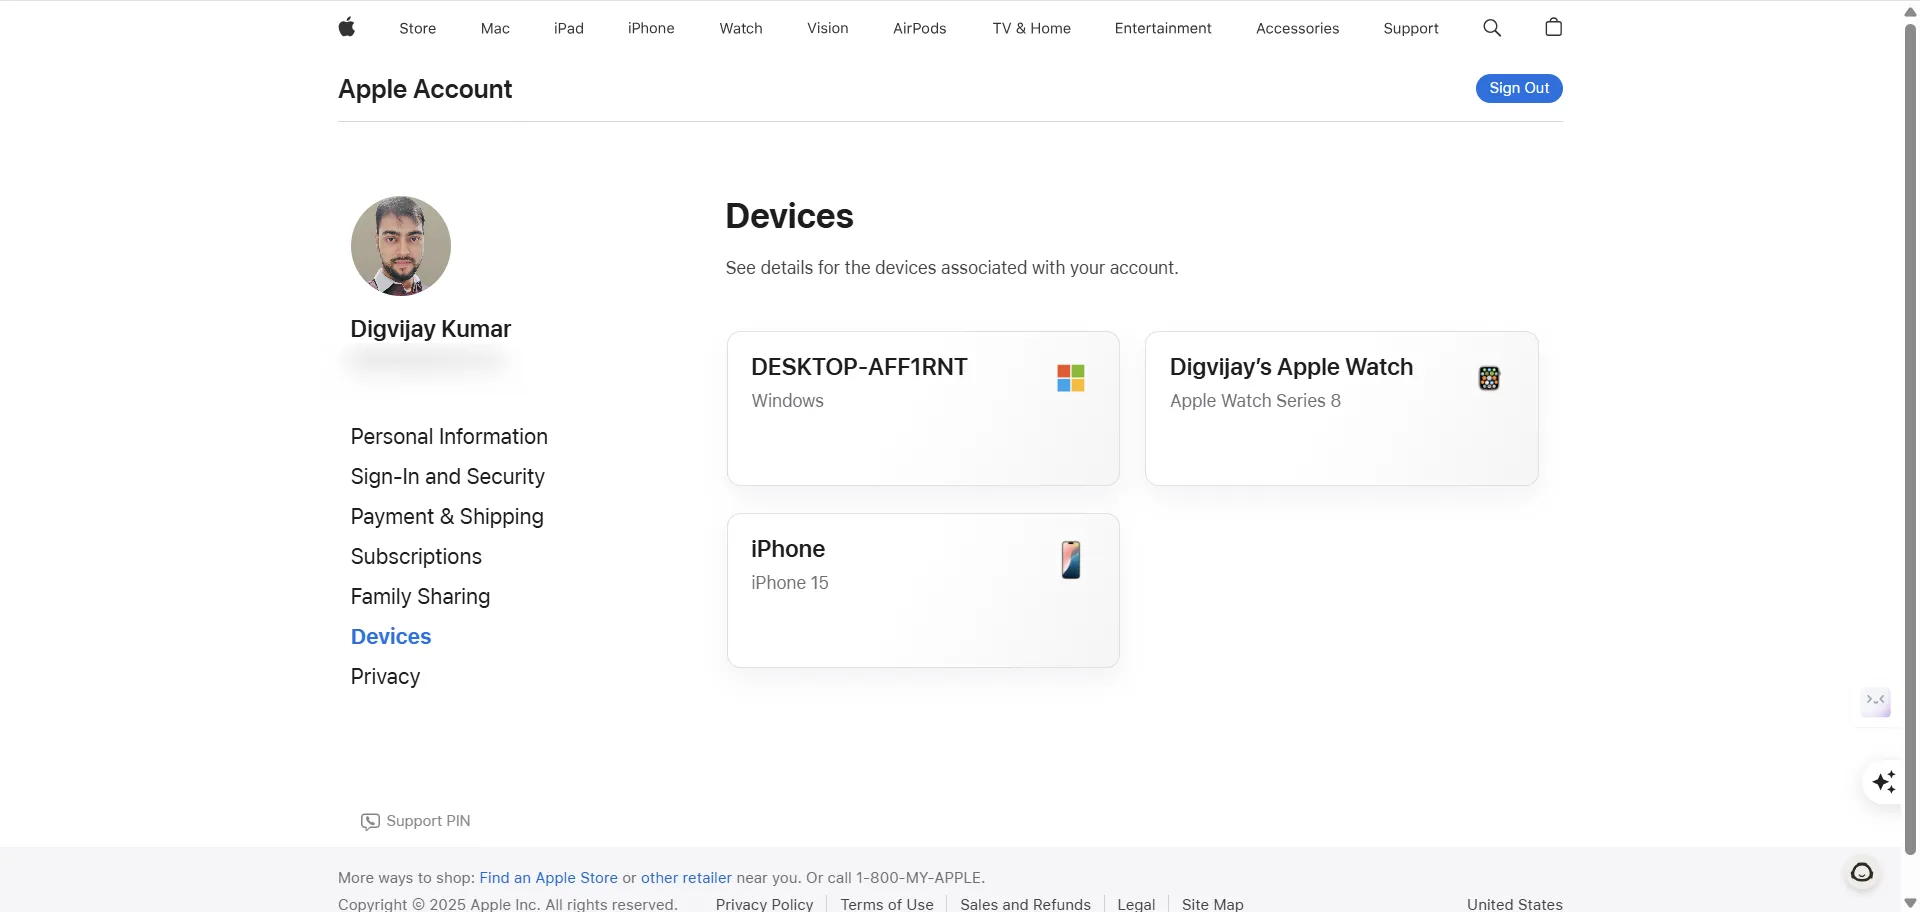Open the Apple logo home menu

coord(347,27)
